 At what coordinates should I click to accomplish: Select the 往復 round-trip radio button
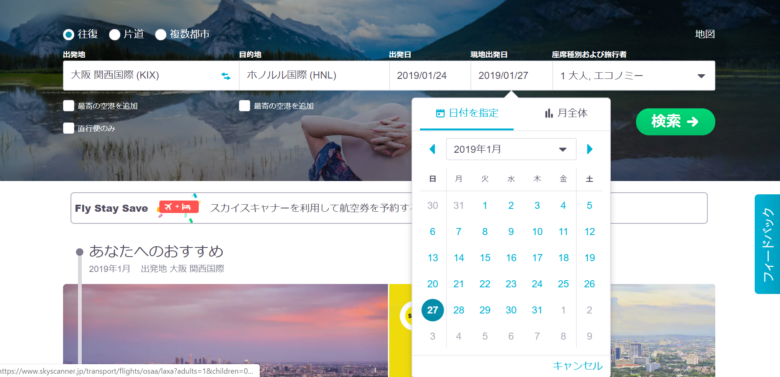tap(69, 35)
